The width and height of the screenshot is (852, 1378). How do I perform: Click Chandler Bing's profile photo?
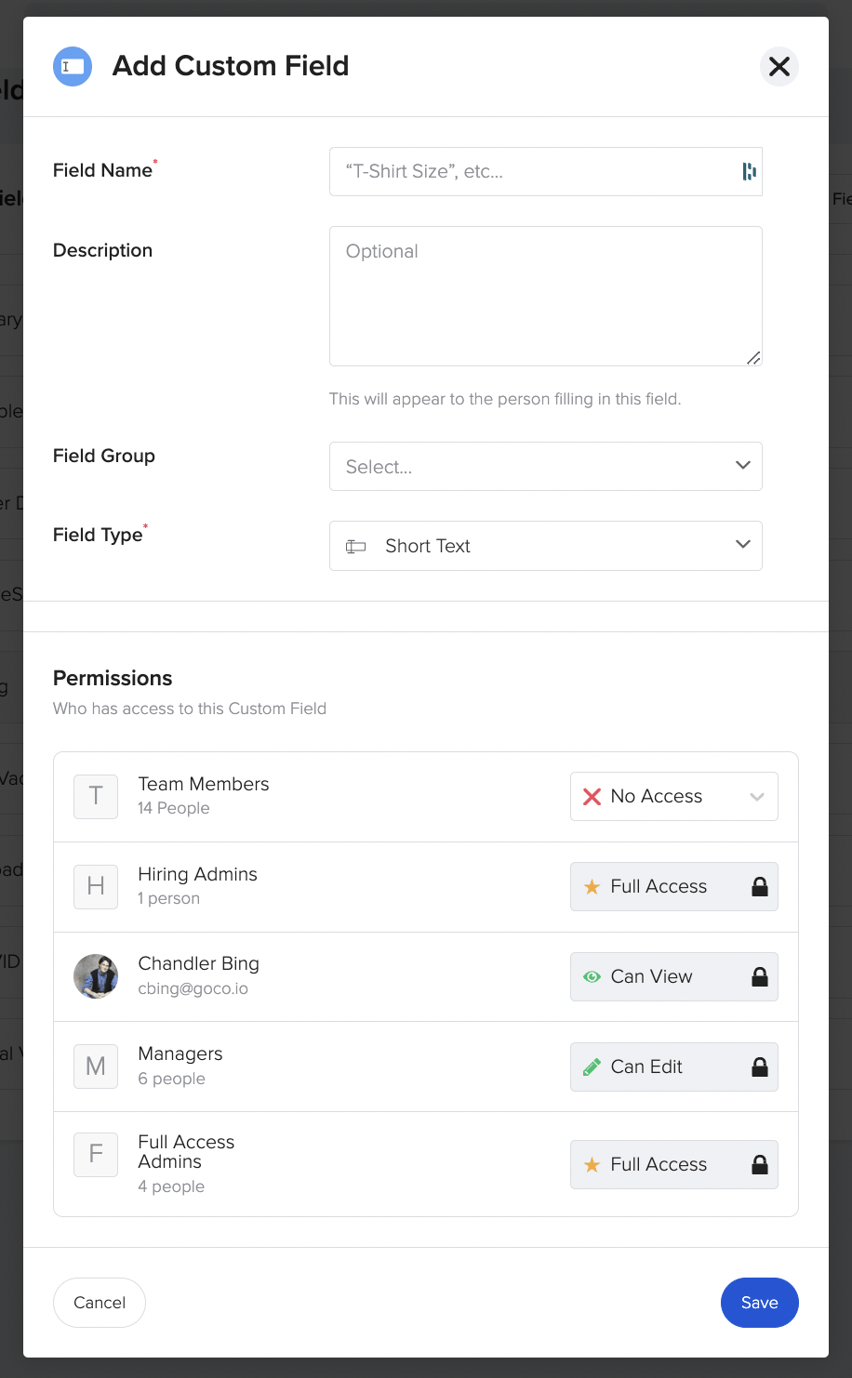pyautogui.click(x=95, y=976)
